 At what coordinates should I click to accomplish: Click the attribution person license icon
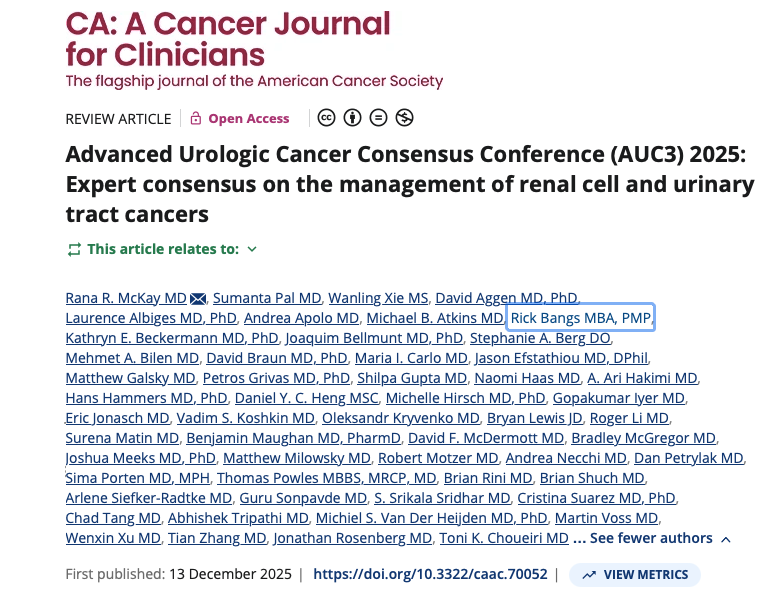pos(352,118)
